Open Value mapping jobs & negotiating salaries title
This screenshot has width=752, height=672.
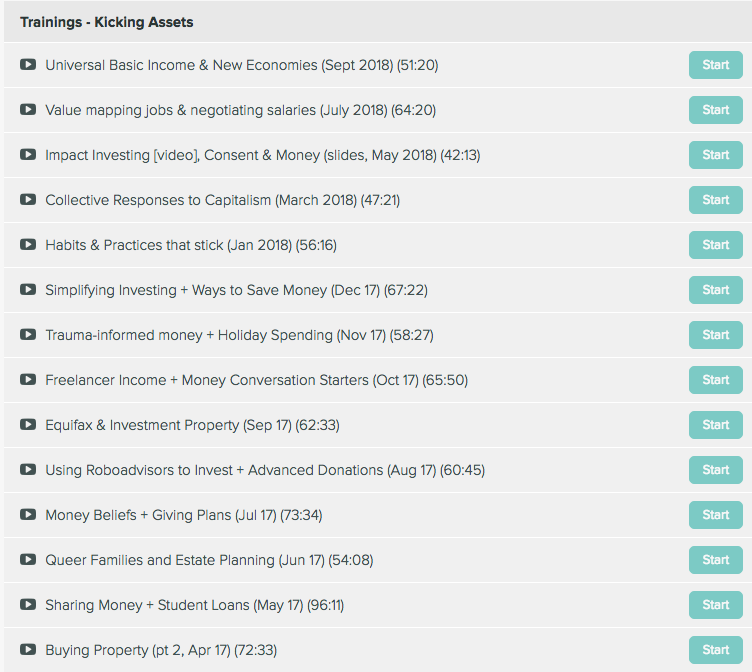240,110
